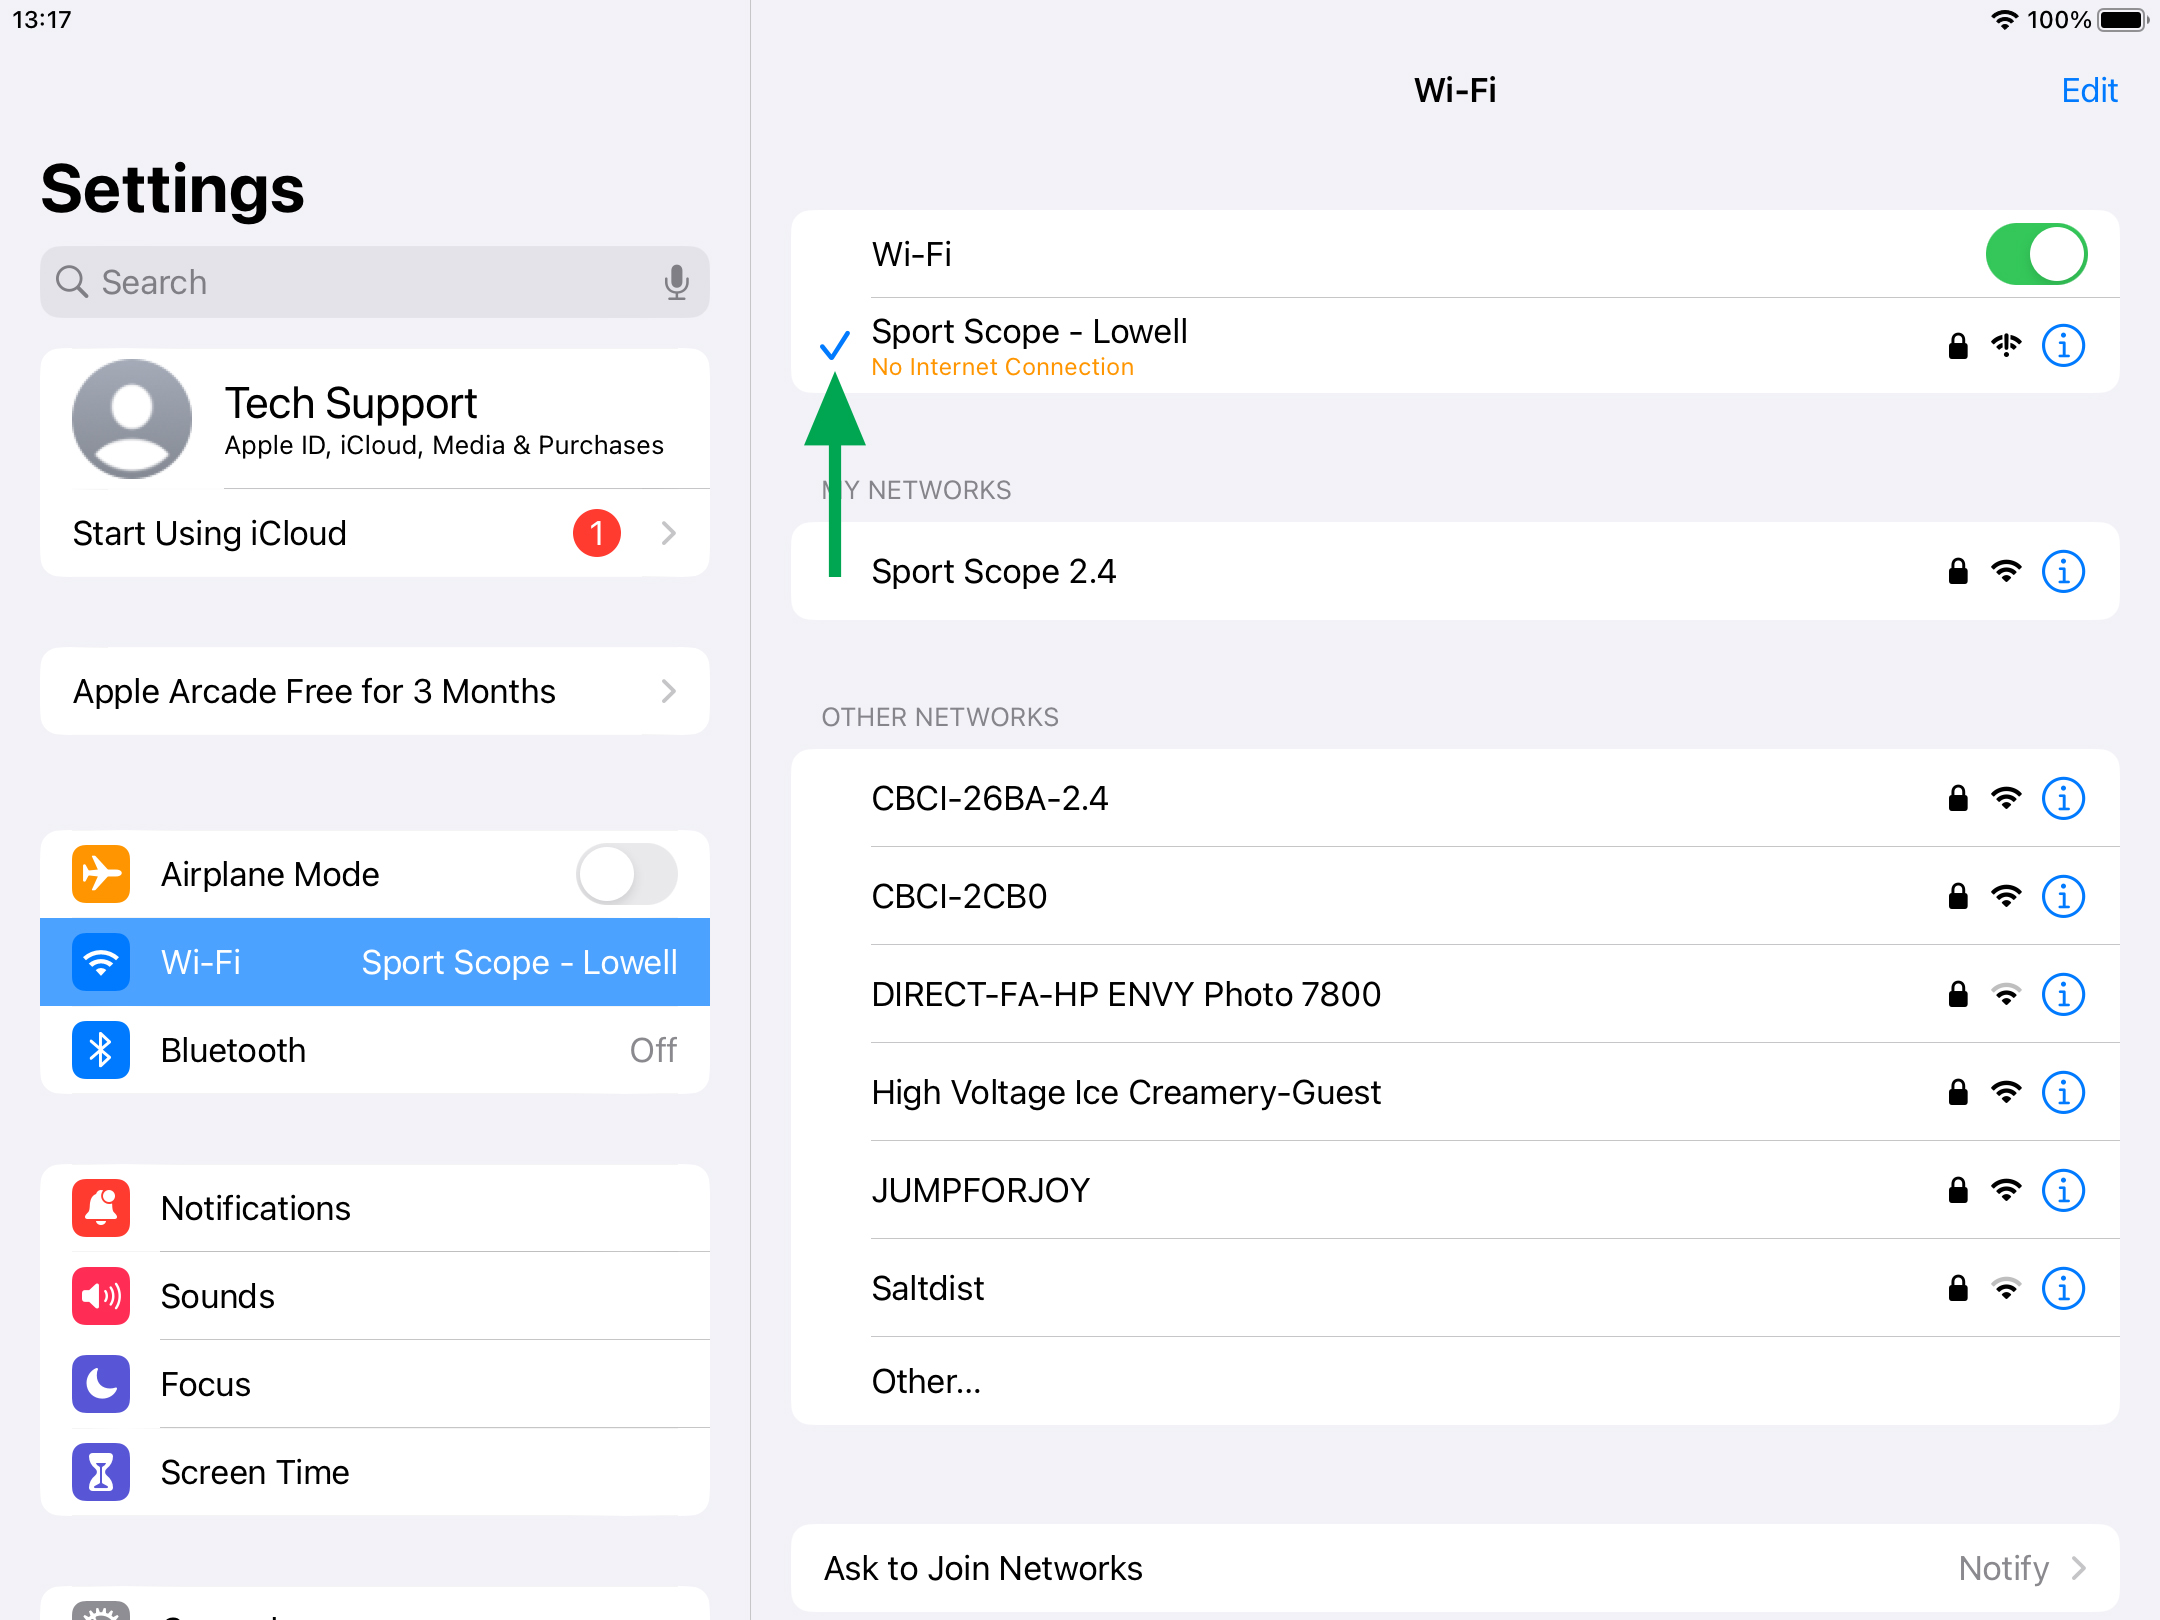Image resolution: width=2160 pixels, height=1620 pixels.
Task: Tap Sport Scope - Lowell name in list
Action: point(1030,331)
